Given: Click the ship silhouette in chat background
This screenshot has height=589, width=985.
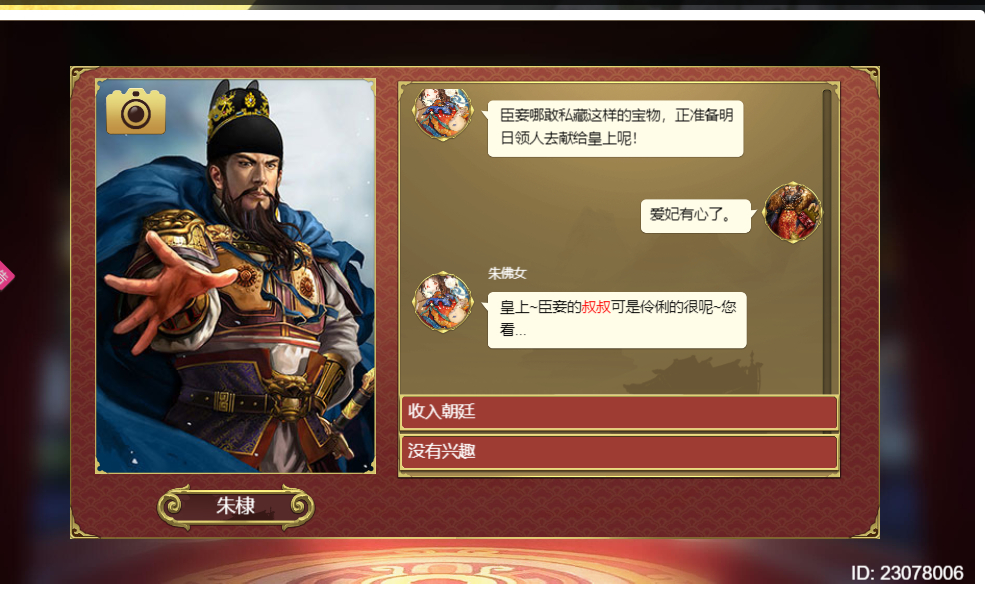Looking at the screenshot, I should [x=691, y=372].
